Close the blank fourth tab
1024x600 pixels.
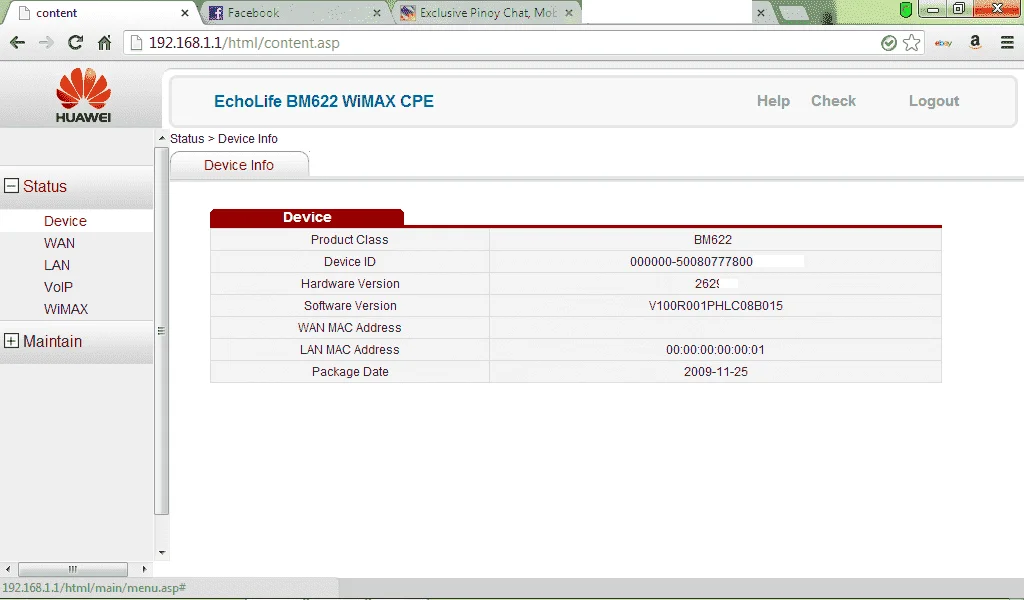[761, 12]
